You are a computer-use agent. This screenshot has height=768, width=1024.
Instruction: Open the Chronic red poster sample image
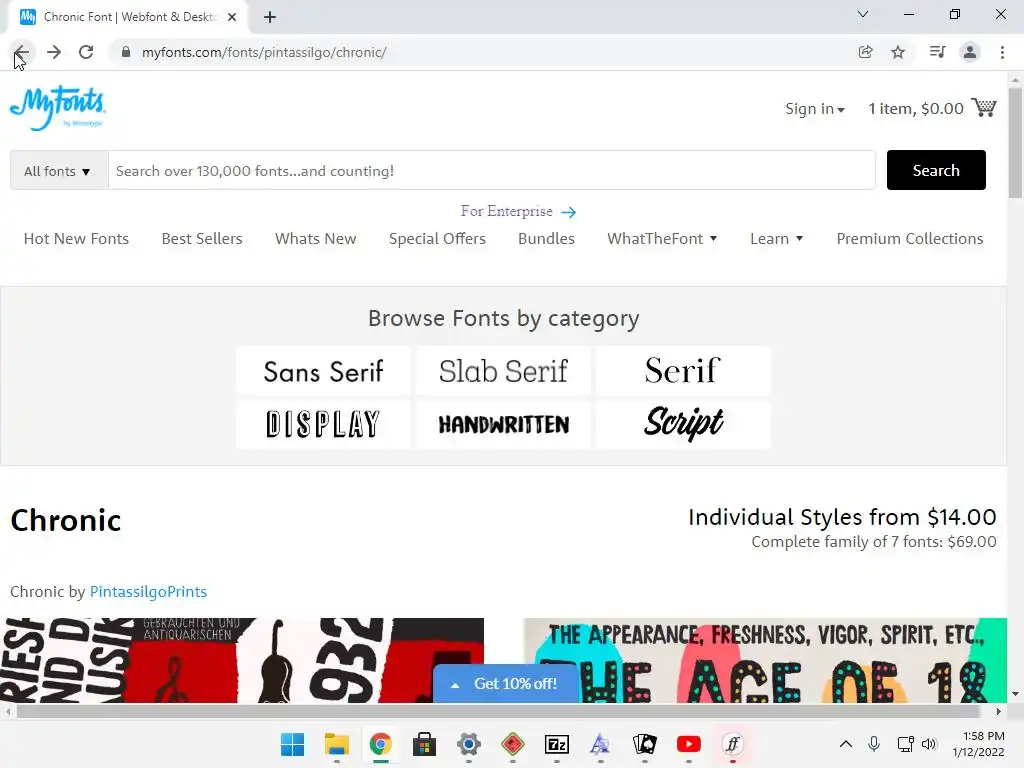(x=242, y=660)
